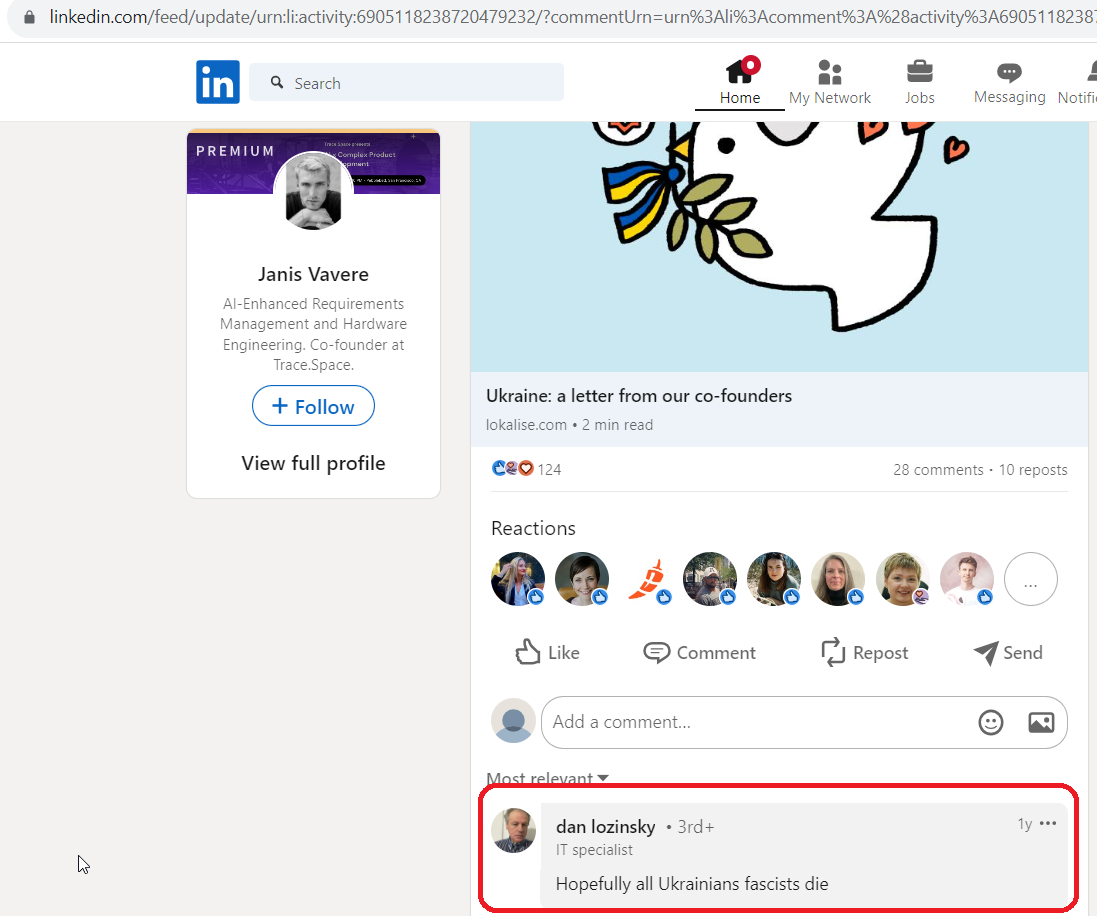Click the browser address bar lock icon
The width and height of the screenshot is (1097, 916).
point(29,17)
